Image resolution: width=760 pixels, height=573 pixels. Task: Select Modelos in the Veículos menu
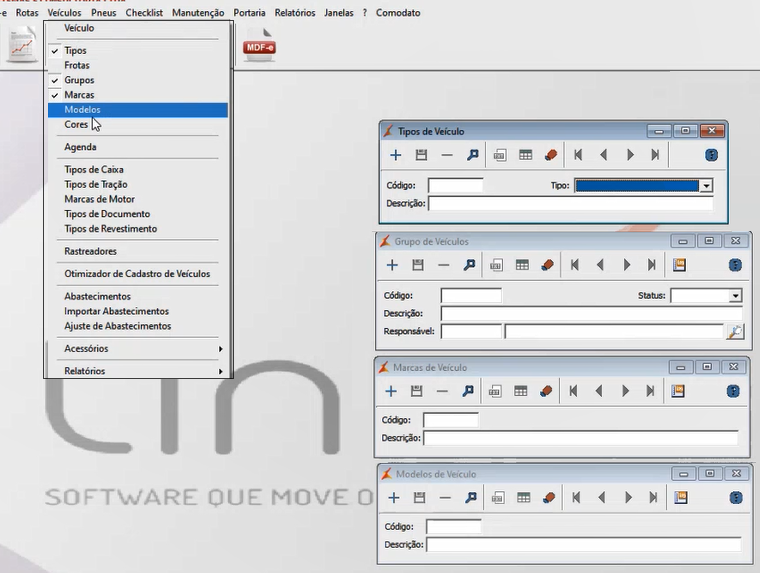click(138, 110)
